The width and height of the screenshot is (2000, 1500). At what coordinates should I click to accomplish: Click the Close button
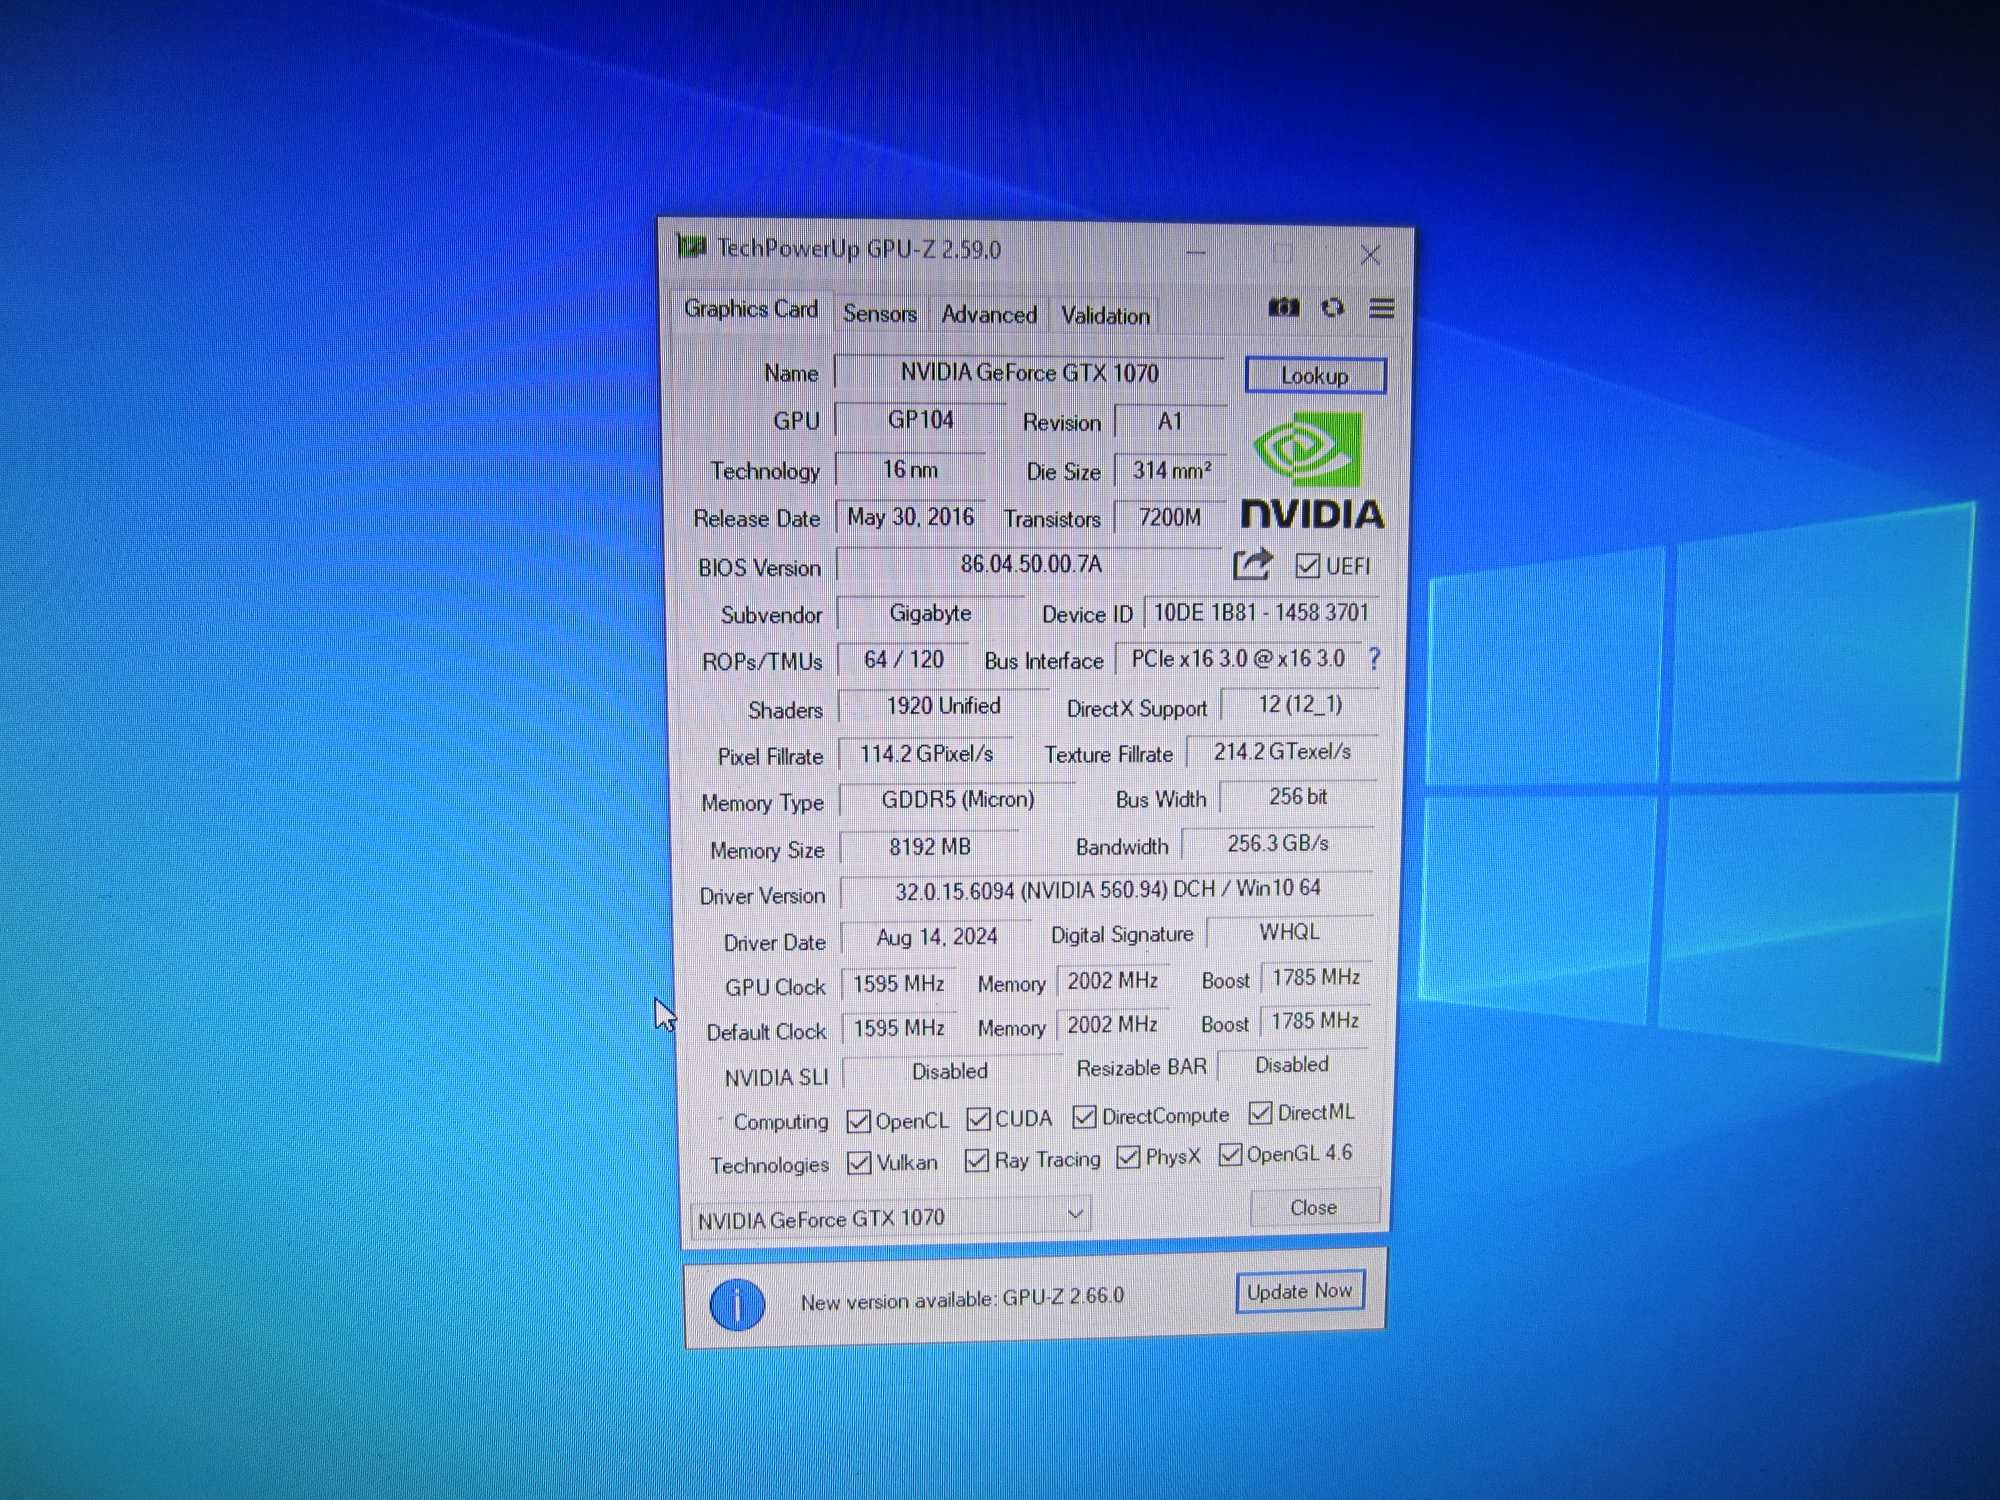coord(1314,1207)
